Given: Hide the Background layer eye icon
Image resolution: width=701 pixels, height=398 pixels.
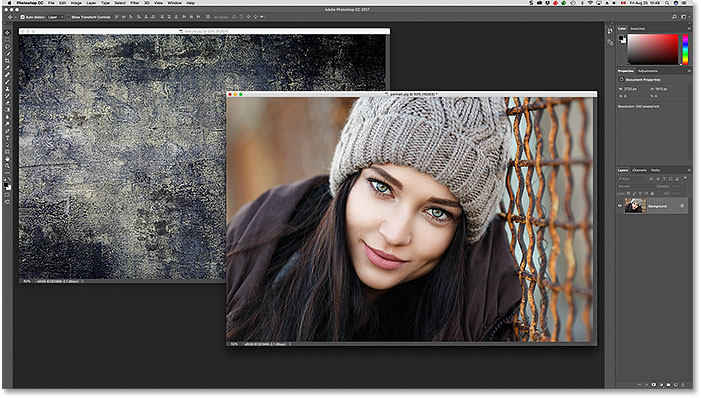Looking at the screenshot, I should 620,206.
